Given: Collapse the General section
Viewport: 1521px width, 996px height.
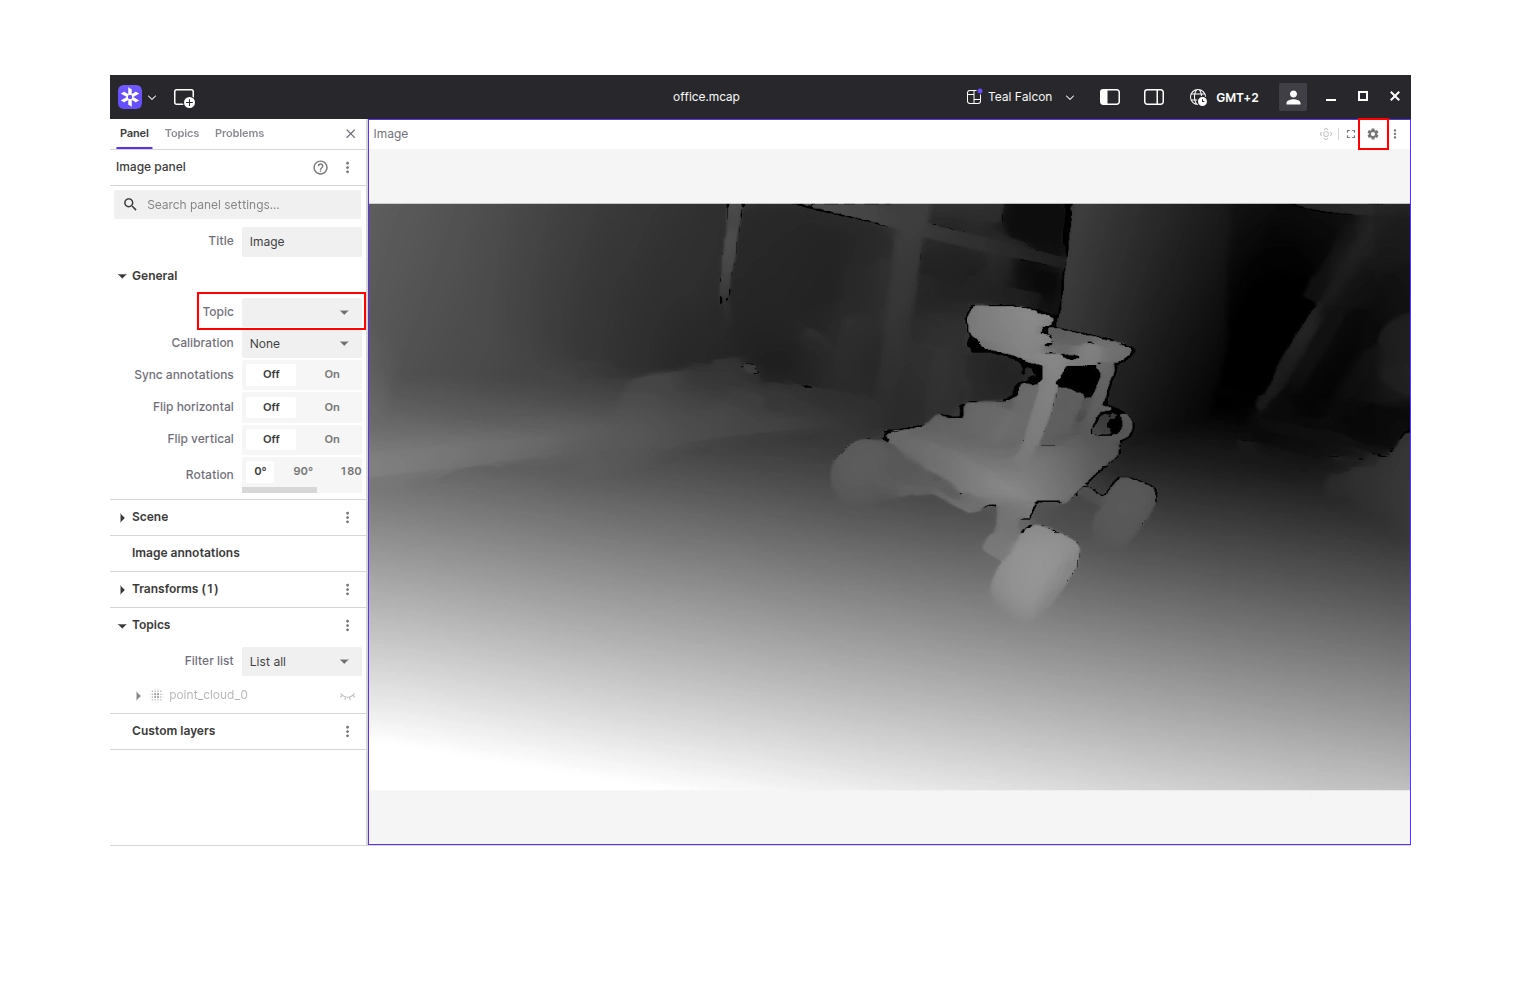Looking at the screenshot, I should (x=122, y=275).
